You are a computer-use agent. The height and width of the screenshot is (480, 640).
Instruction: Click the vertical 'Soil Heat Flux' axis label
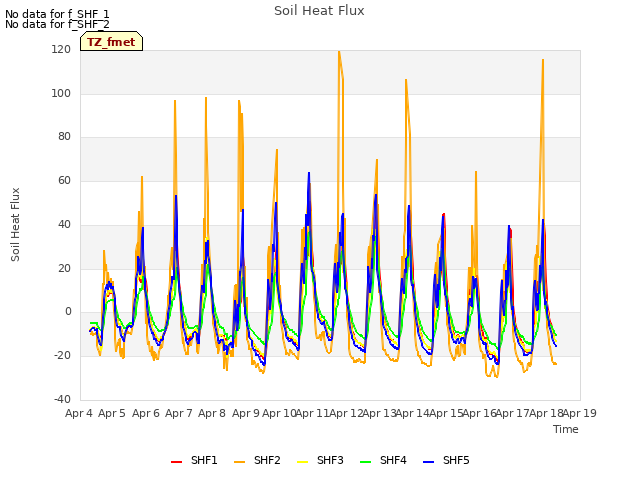coord(15,224)
